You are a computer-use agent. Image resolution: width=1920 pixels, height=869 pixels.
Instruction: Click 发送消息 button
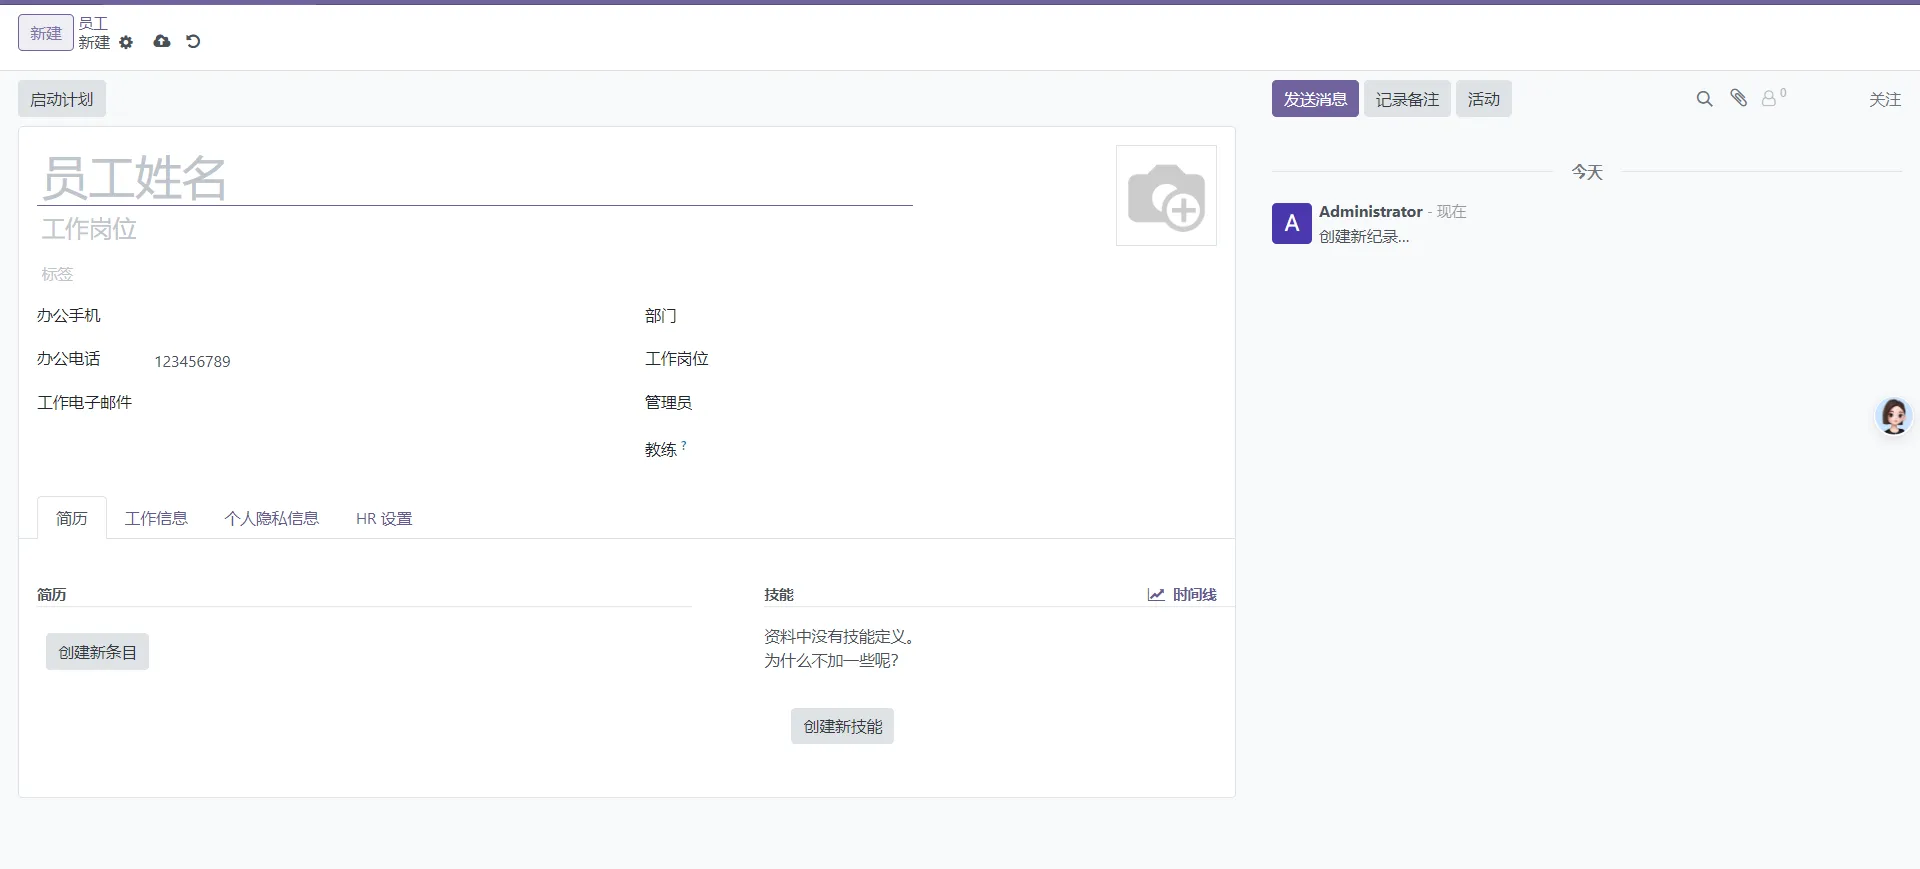(x=1315, y=99)
